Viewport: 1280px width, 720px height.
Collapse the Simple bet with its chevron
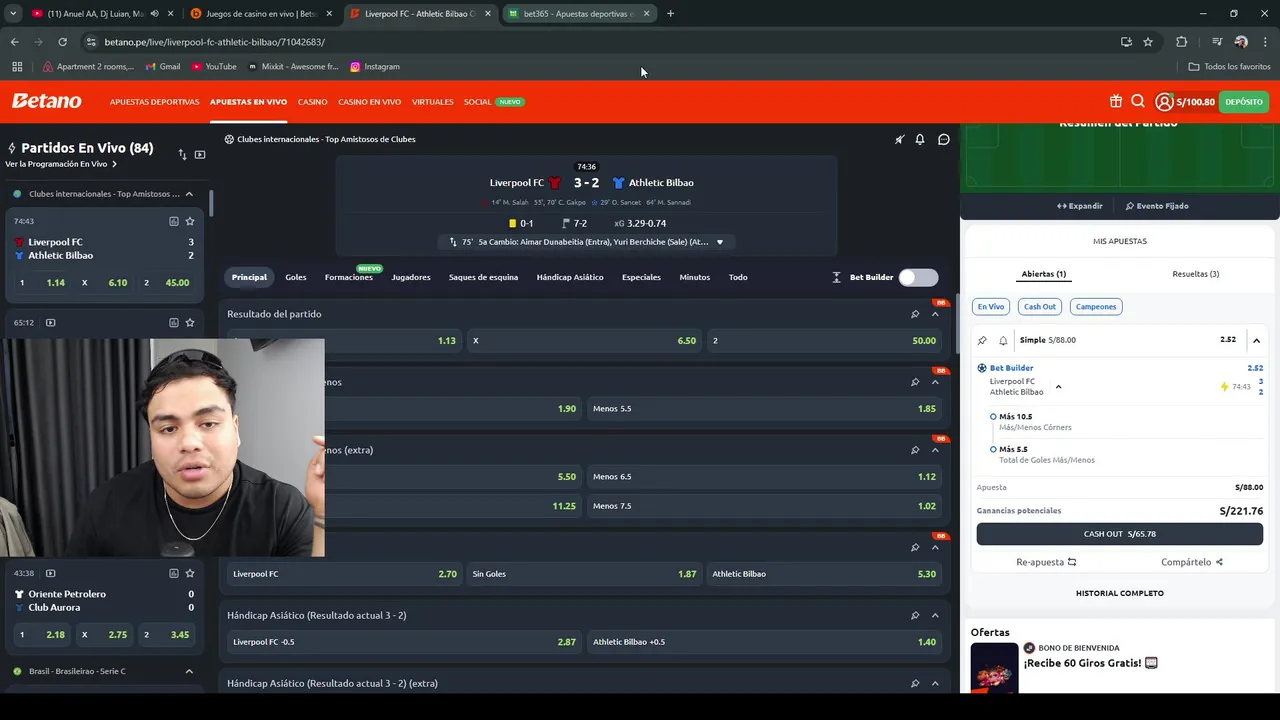tap(1256, 340)
